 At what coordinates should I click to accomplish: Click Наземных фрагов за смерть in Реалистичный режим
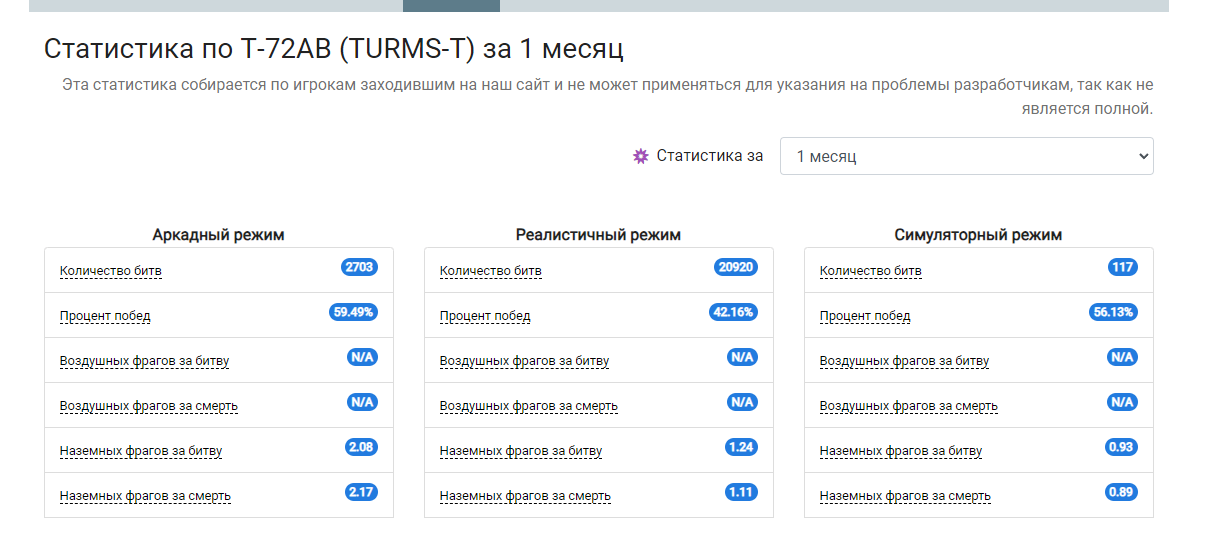coord(525,496)
